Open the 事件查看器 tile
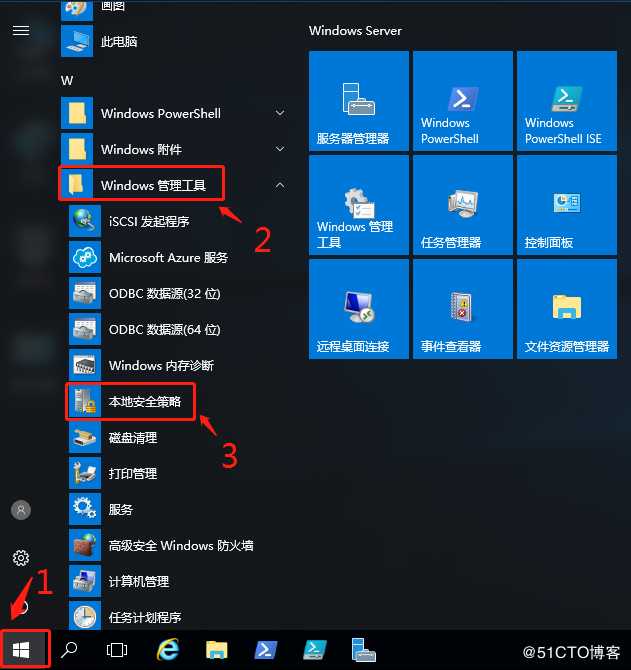The height and width of the screenshot is (670, 631). (x=463, y=309)
